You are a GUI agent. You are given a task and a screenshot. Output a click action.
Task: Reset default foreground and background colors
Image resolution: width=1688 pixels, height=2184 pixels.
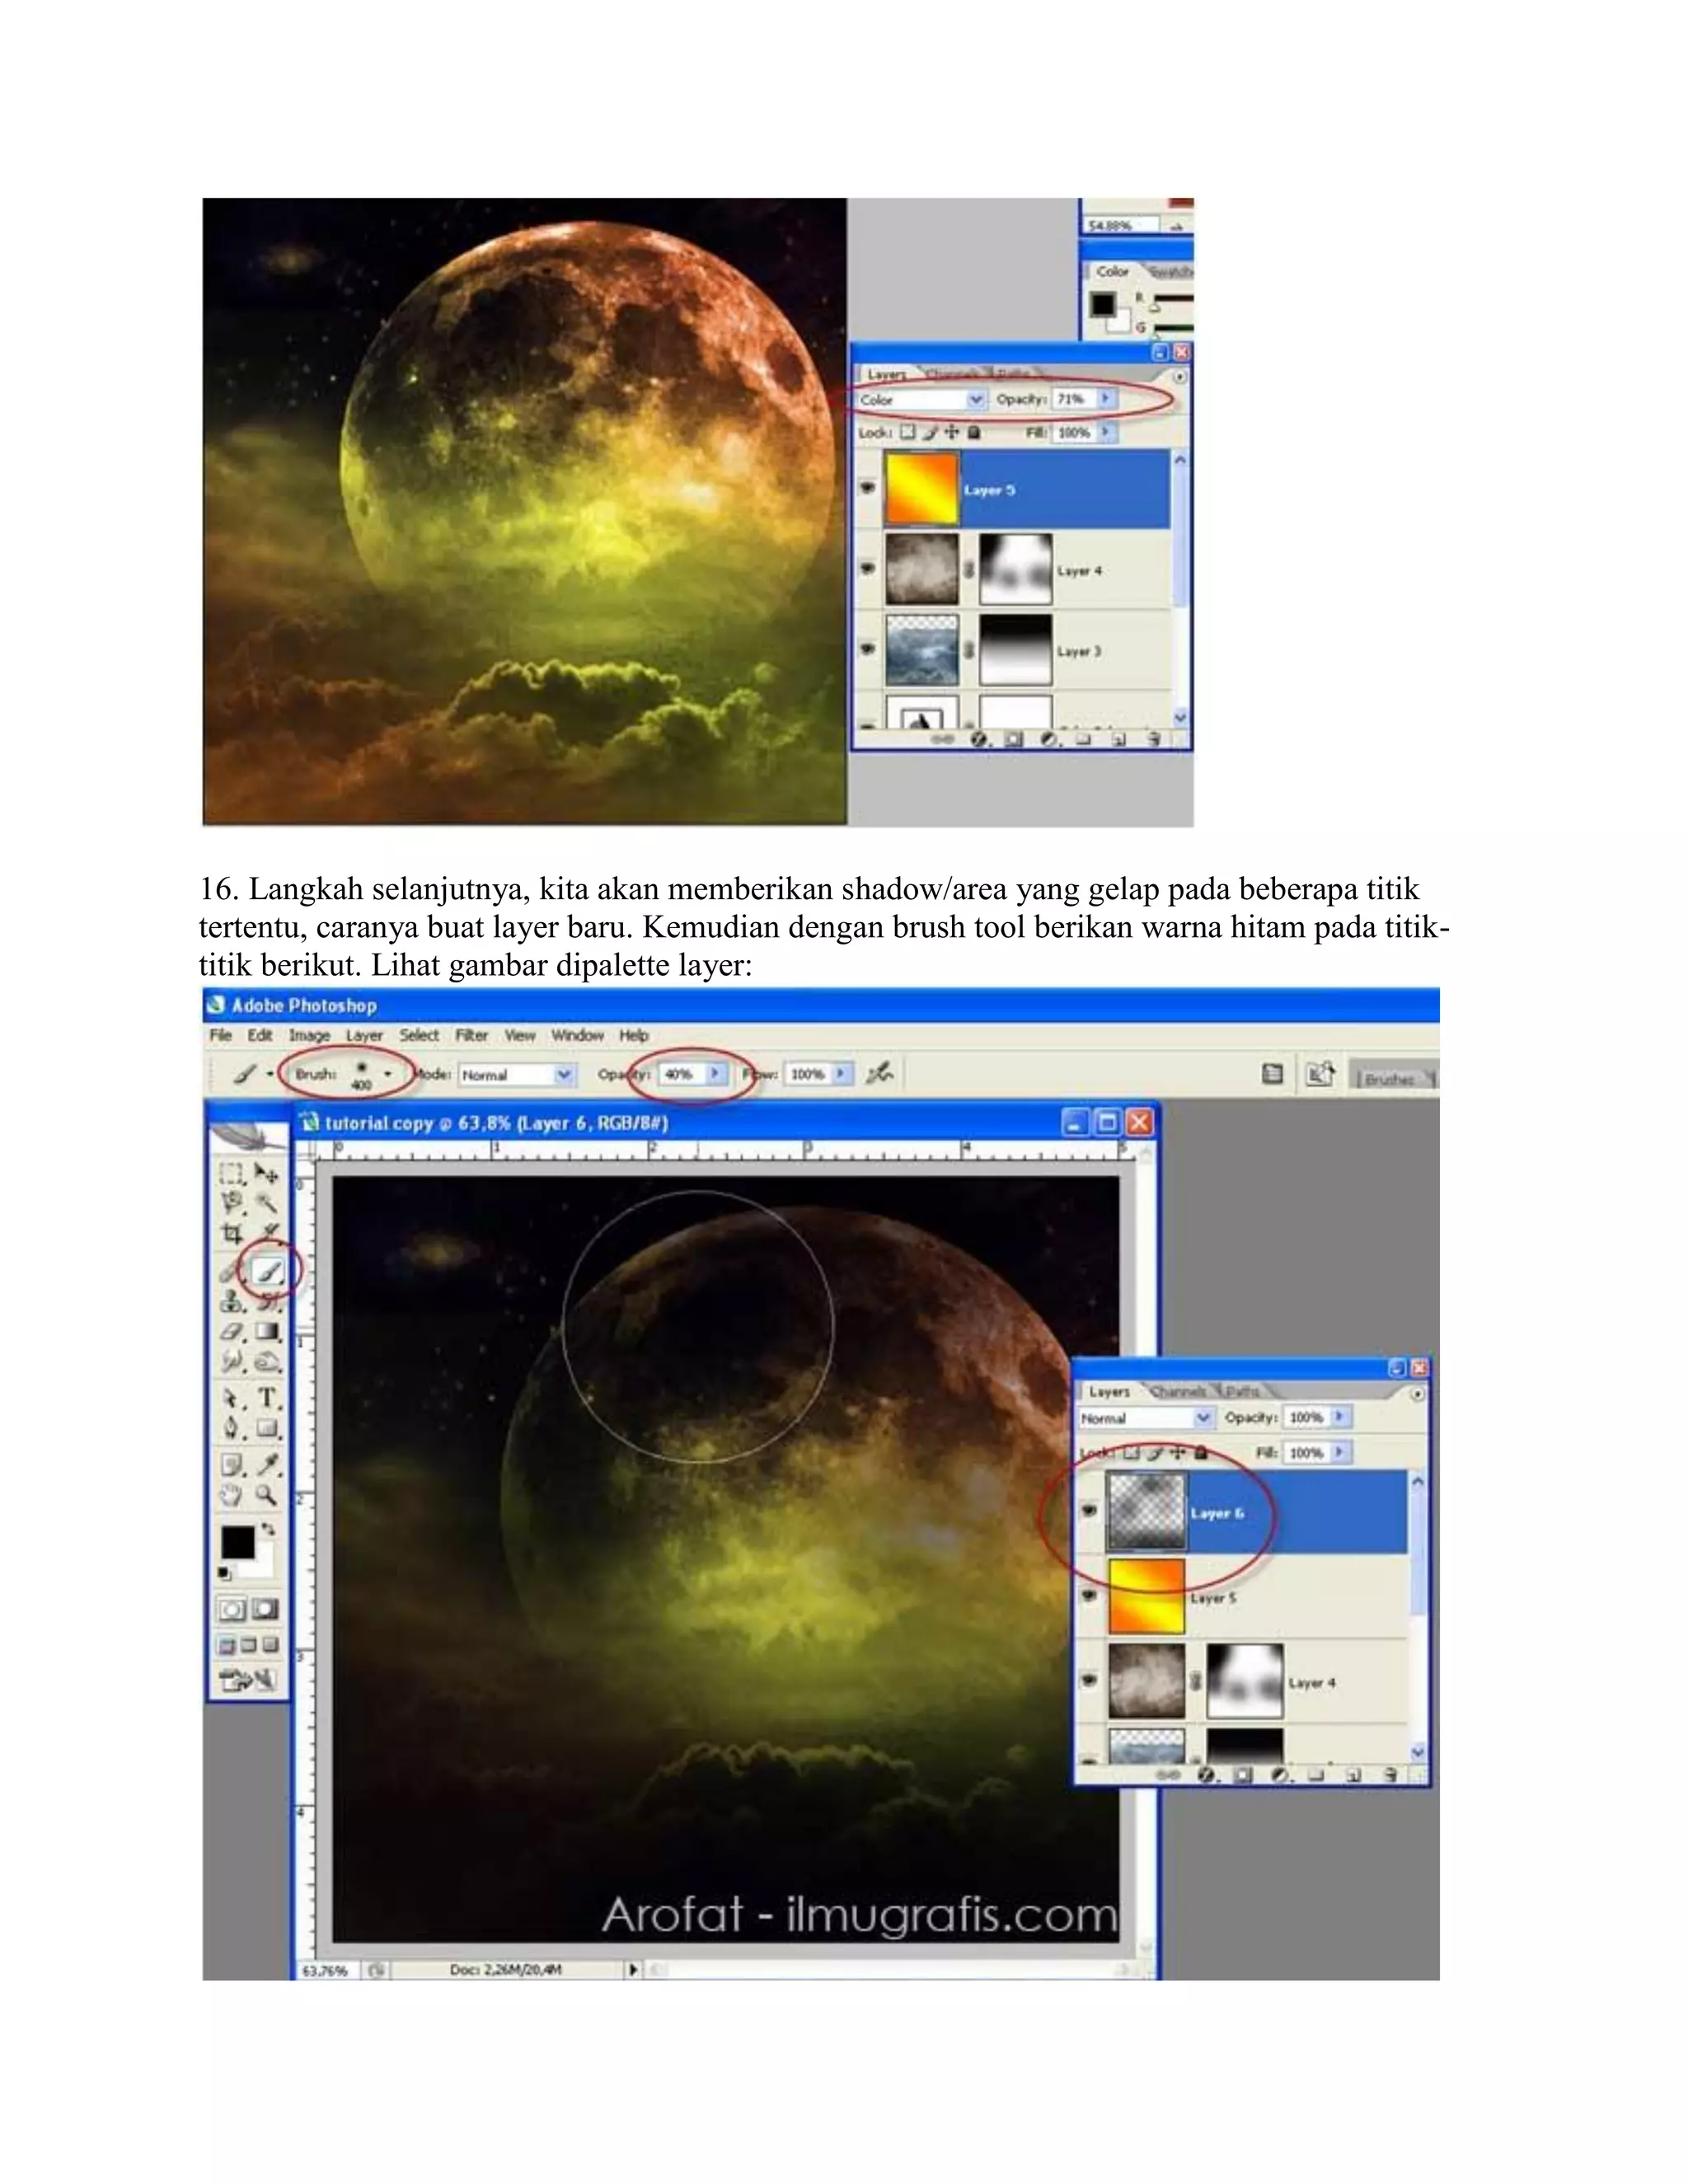225,1574
